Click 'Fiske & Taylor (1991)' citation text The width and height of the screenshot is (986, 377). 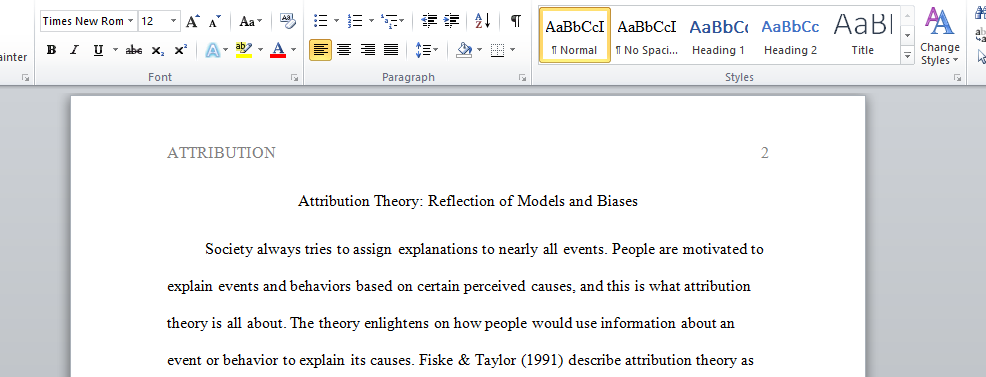(491, 361)
